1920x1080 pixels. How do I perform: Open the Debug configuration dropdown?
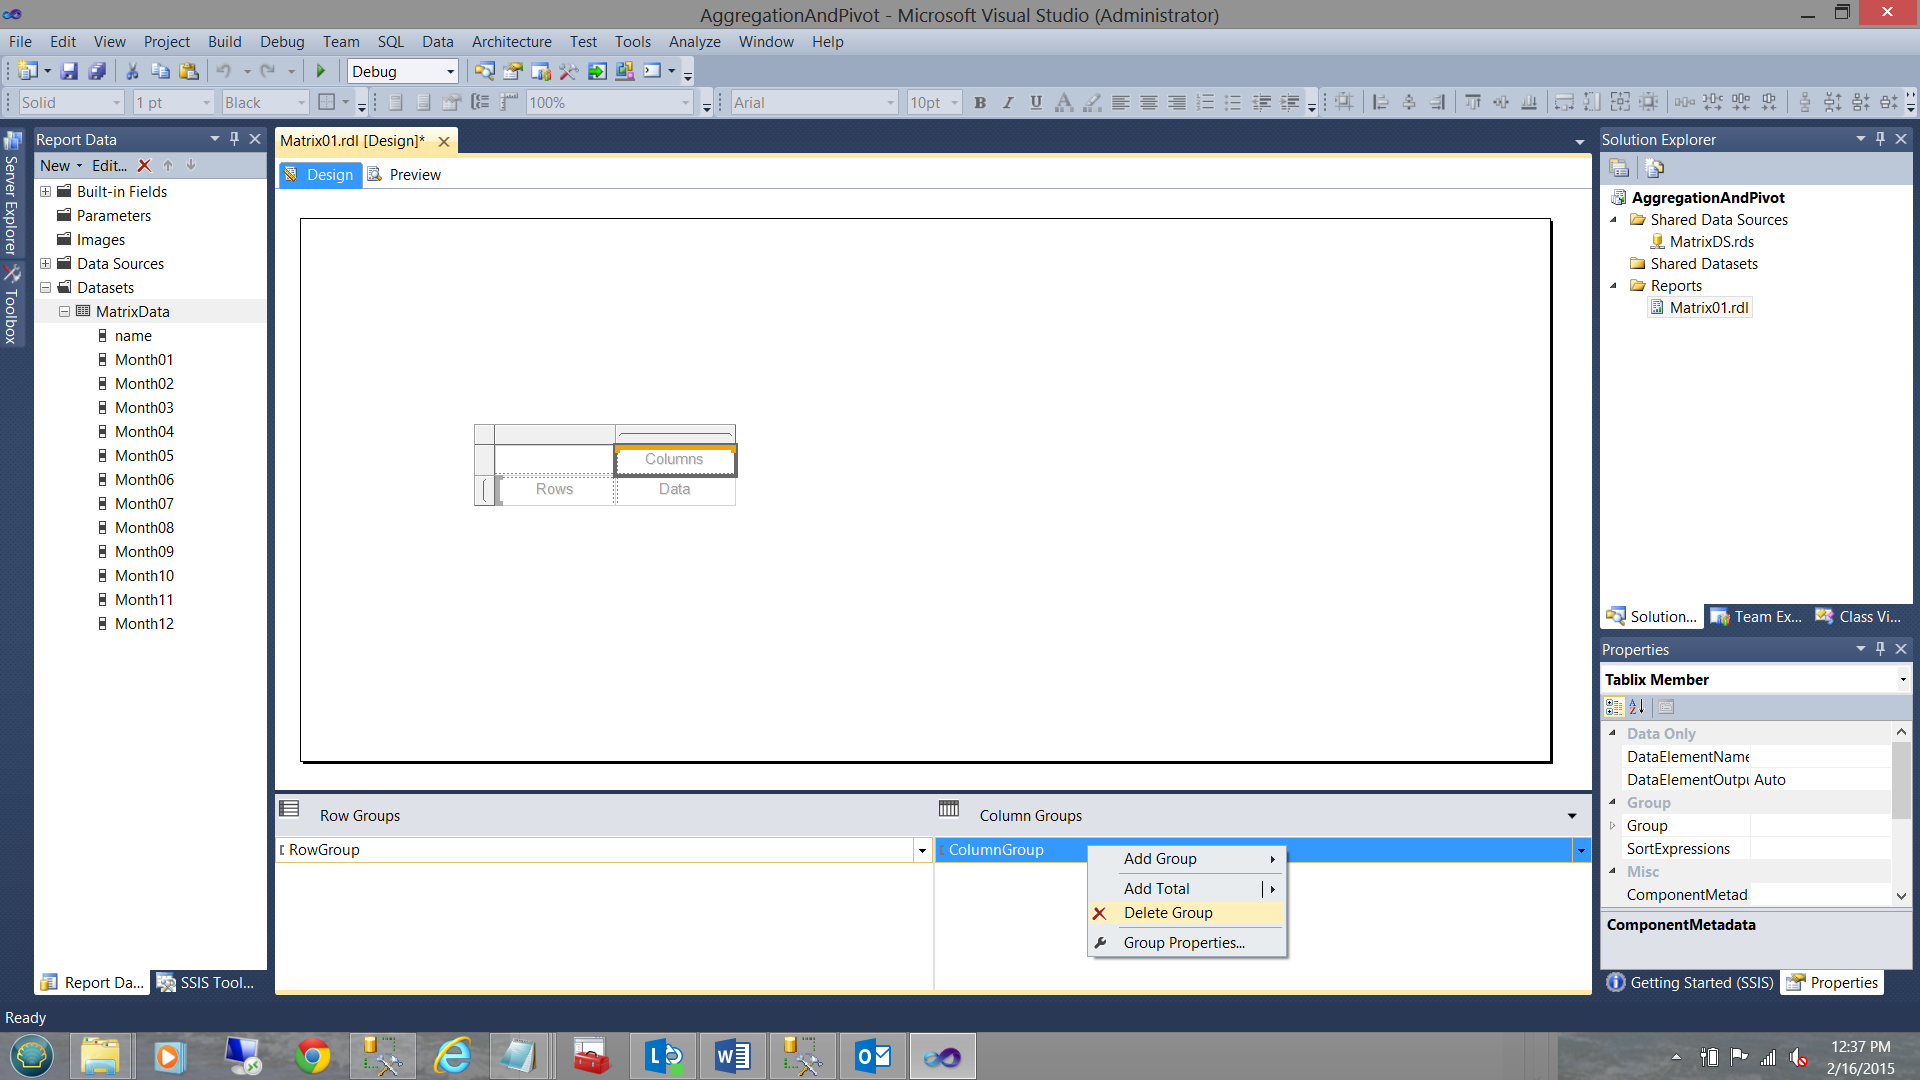click(x=450, y=72)
